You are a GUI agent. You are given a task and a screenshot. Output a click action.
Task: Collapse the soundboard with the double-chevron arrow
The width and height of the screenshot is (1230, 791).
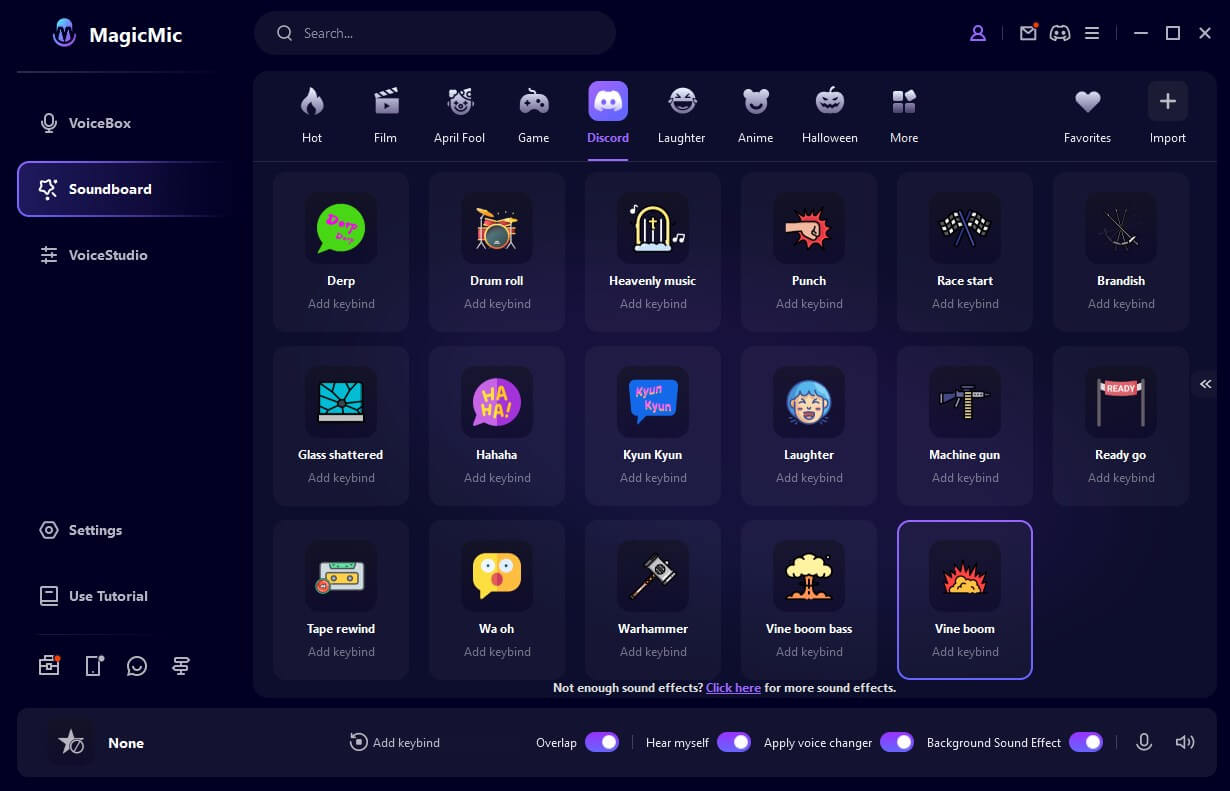(1205, 384)
